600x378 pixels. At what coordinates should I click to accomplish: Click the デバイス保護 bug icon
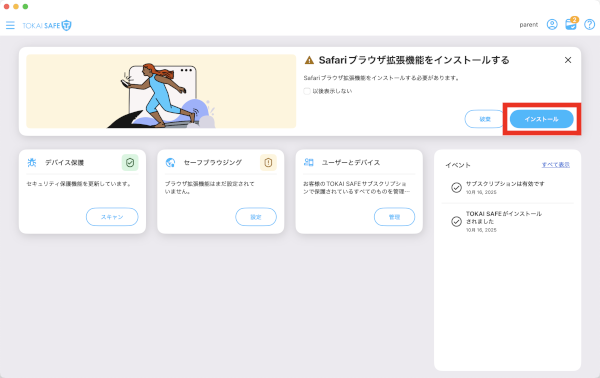pos(32,163)
